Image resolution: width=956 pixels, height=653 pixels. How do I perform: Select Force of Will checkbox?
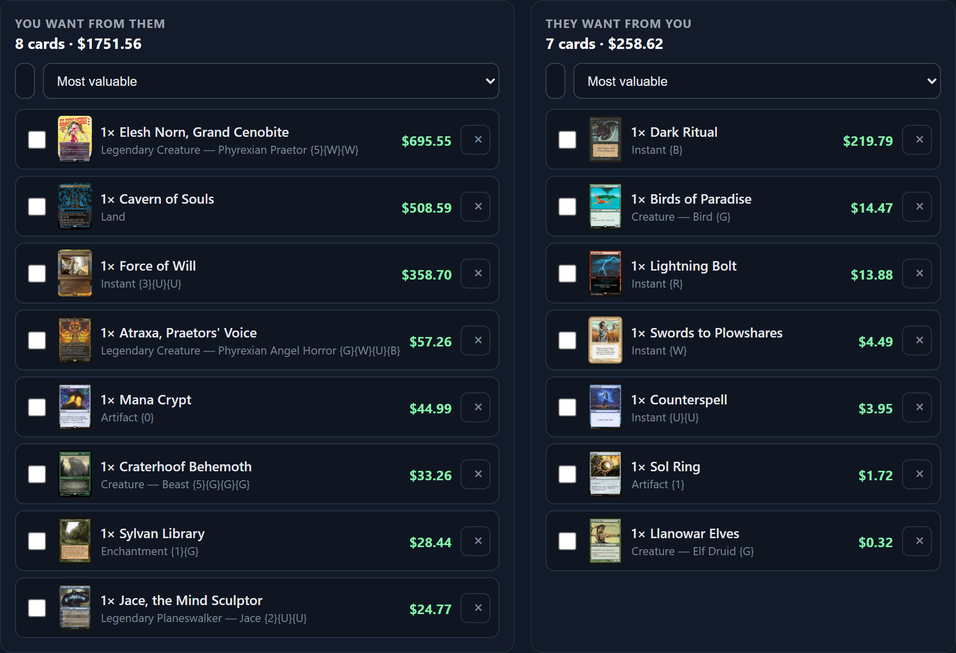pyautogui.click(x=37, y=273)
